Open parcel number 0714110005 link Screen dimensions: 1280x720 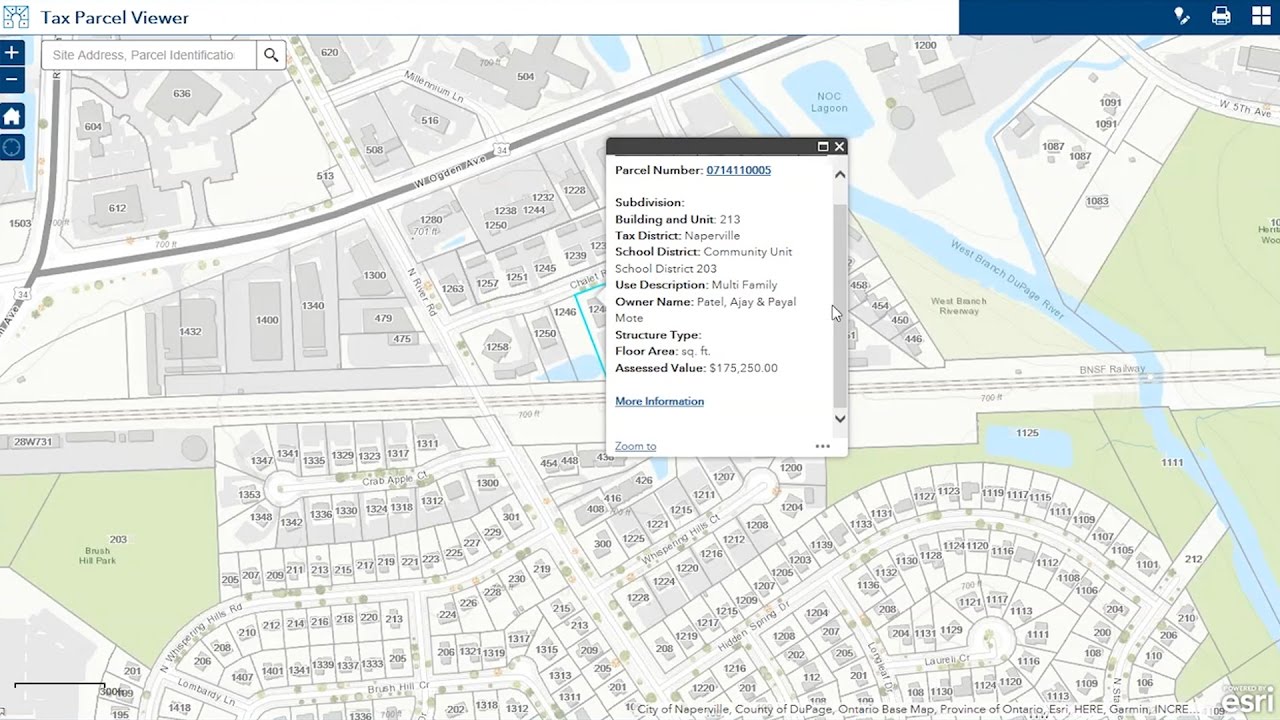tap(738, 170)
